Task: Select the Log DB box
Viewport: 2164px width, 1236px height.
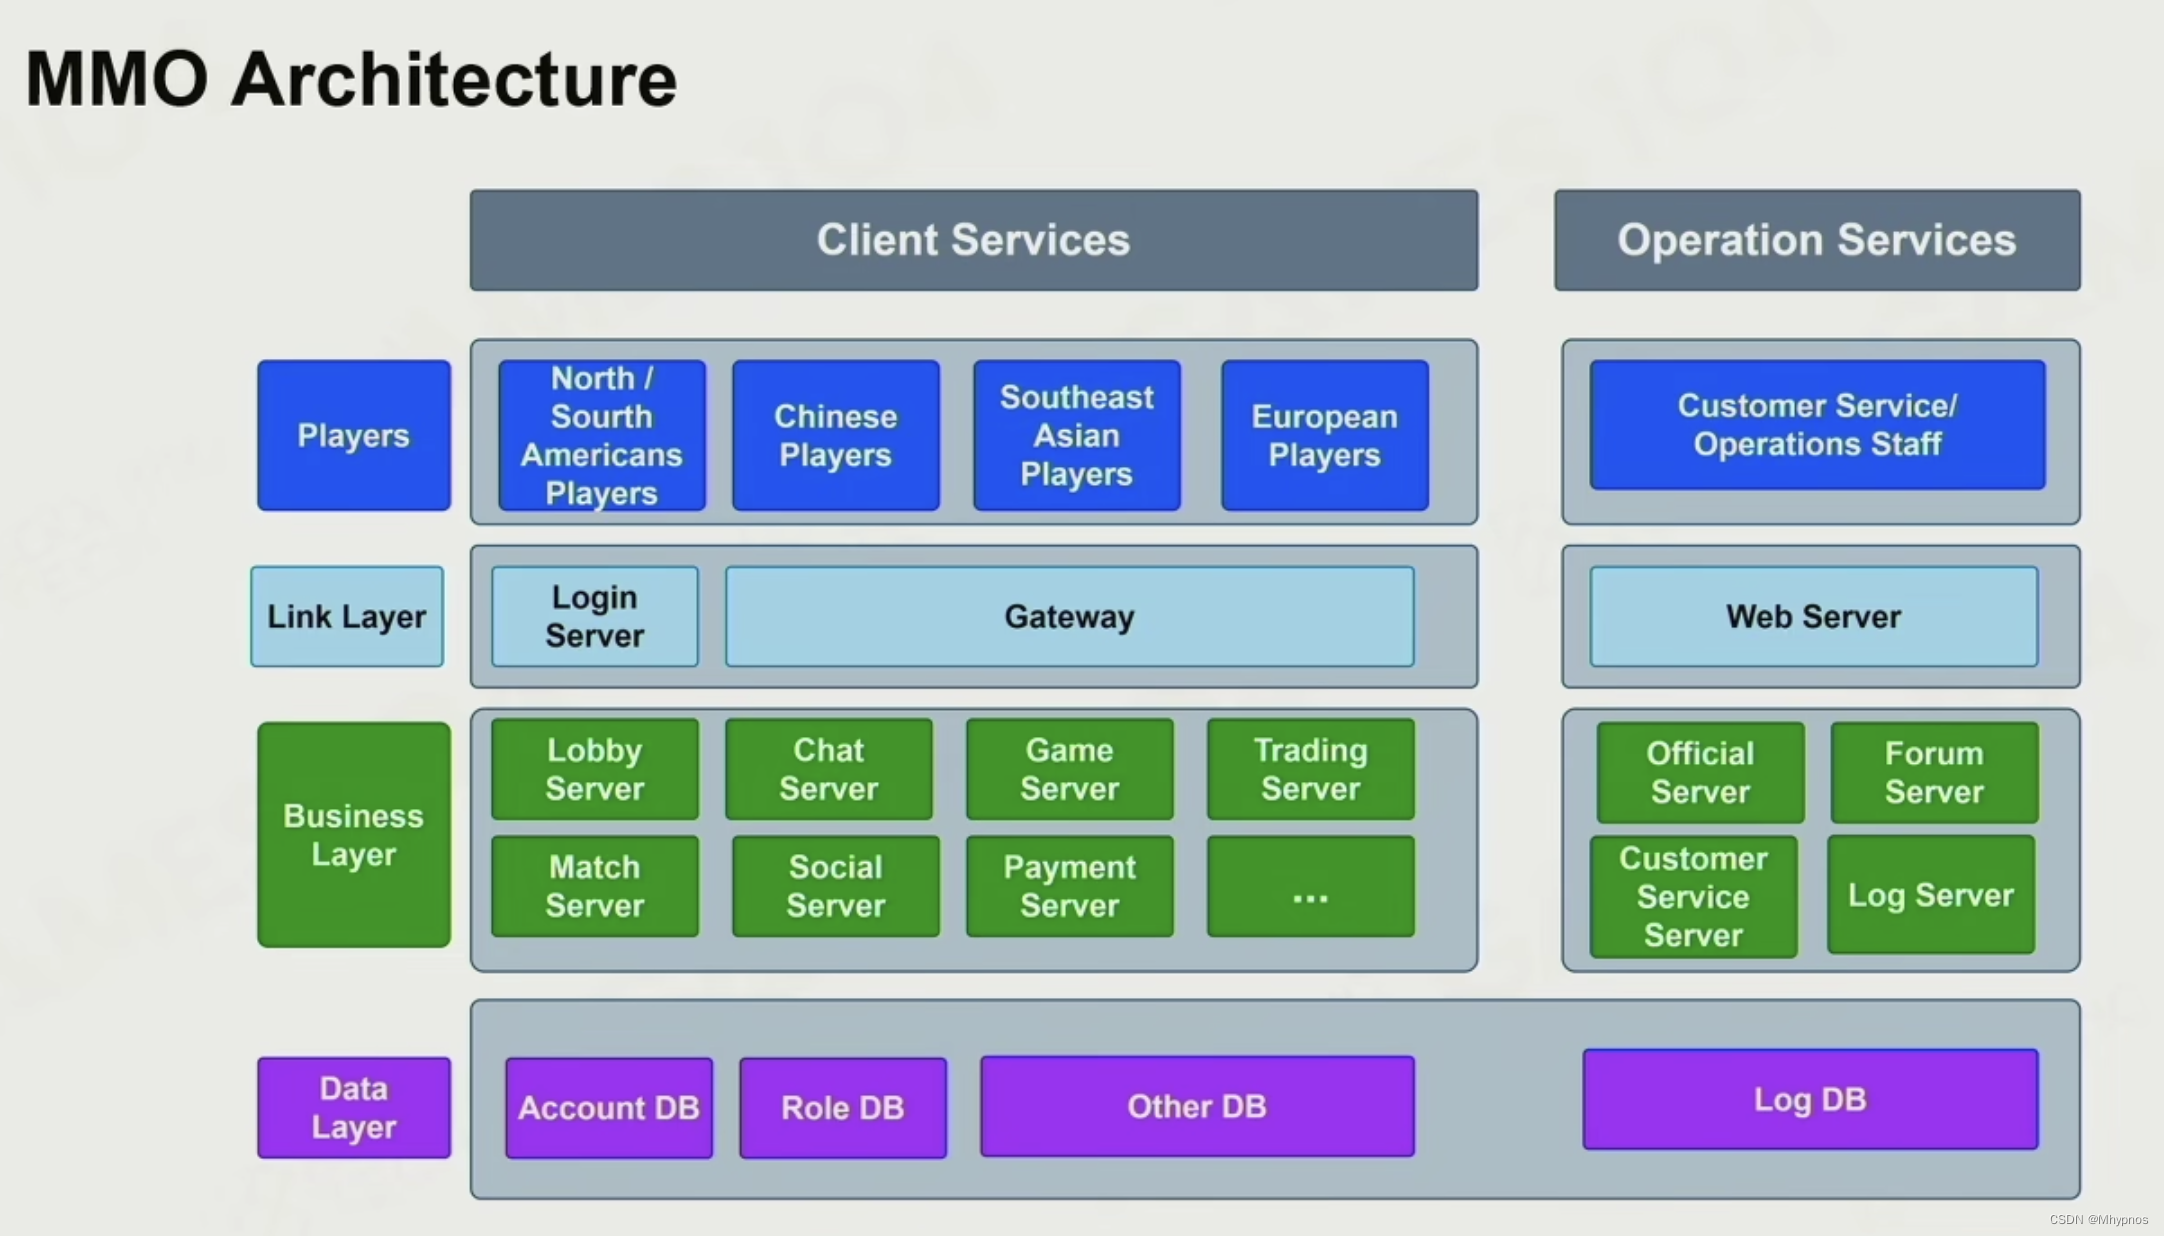Action: [1809, 1099]
